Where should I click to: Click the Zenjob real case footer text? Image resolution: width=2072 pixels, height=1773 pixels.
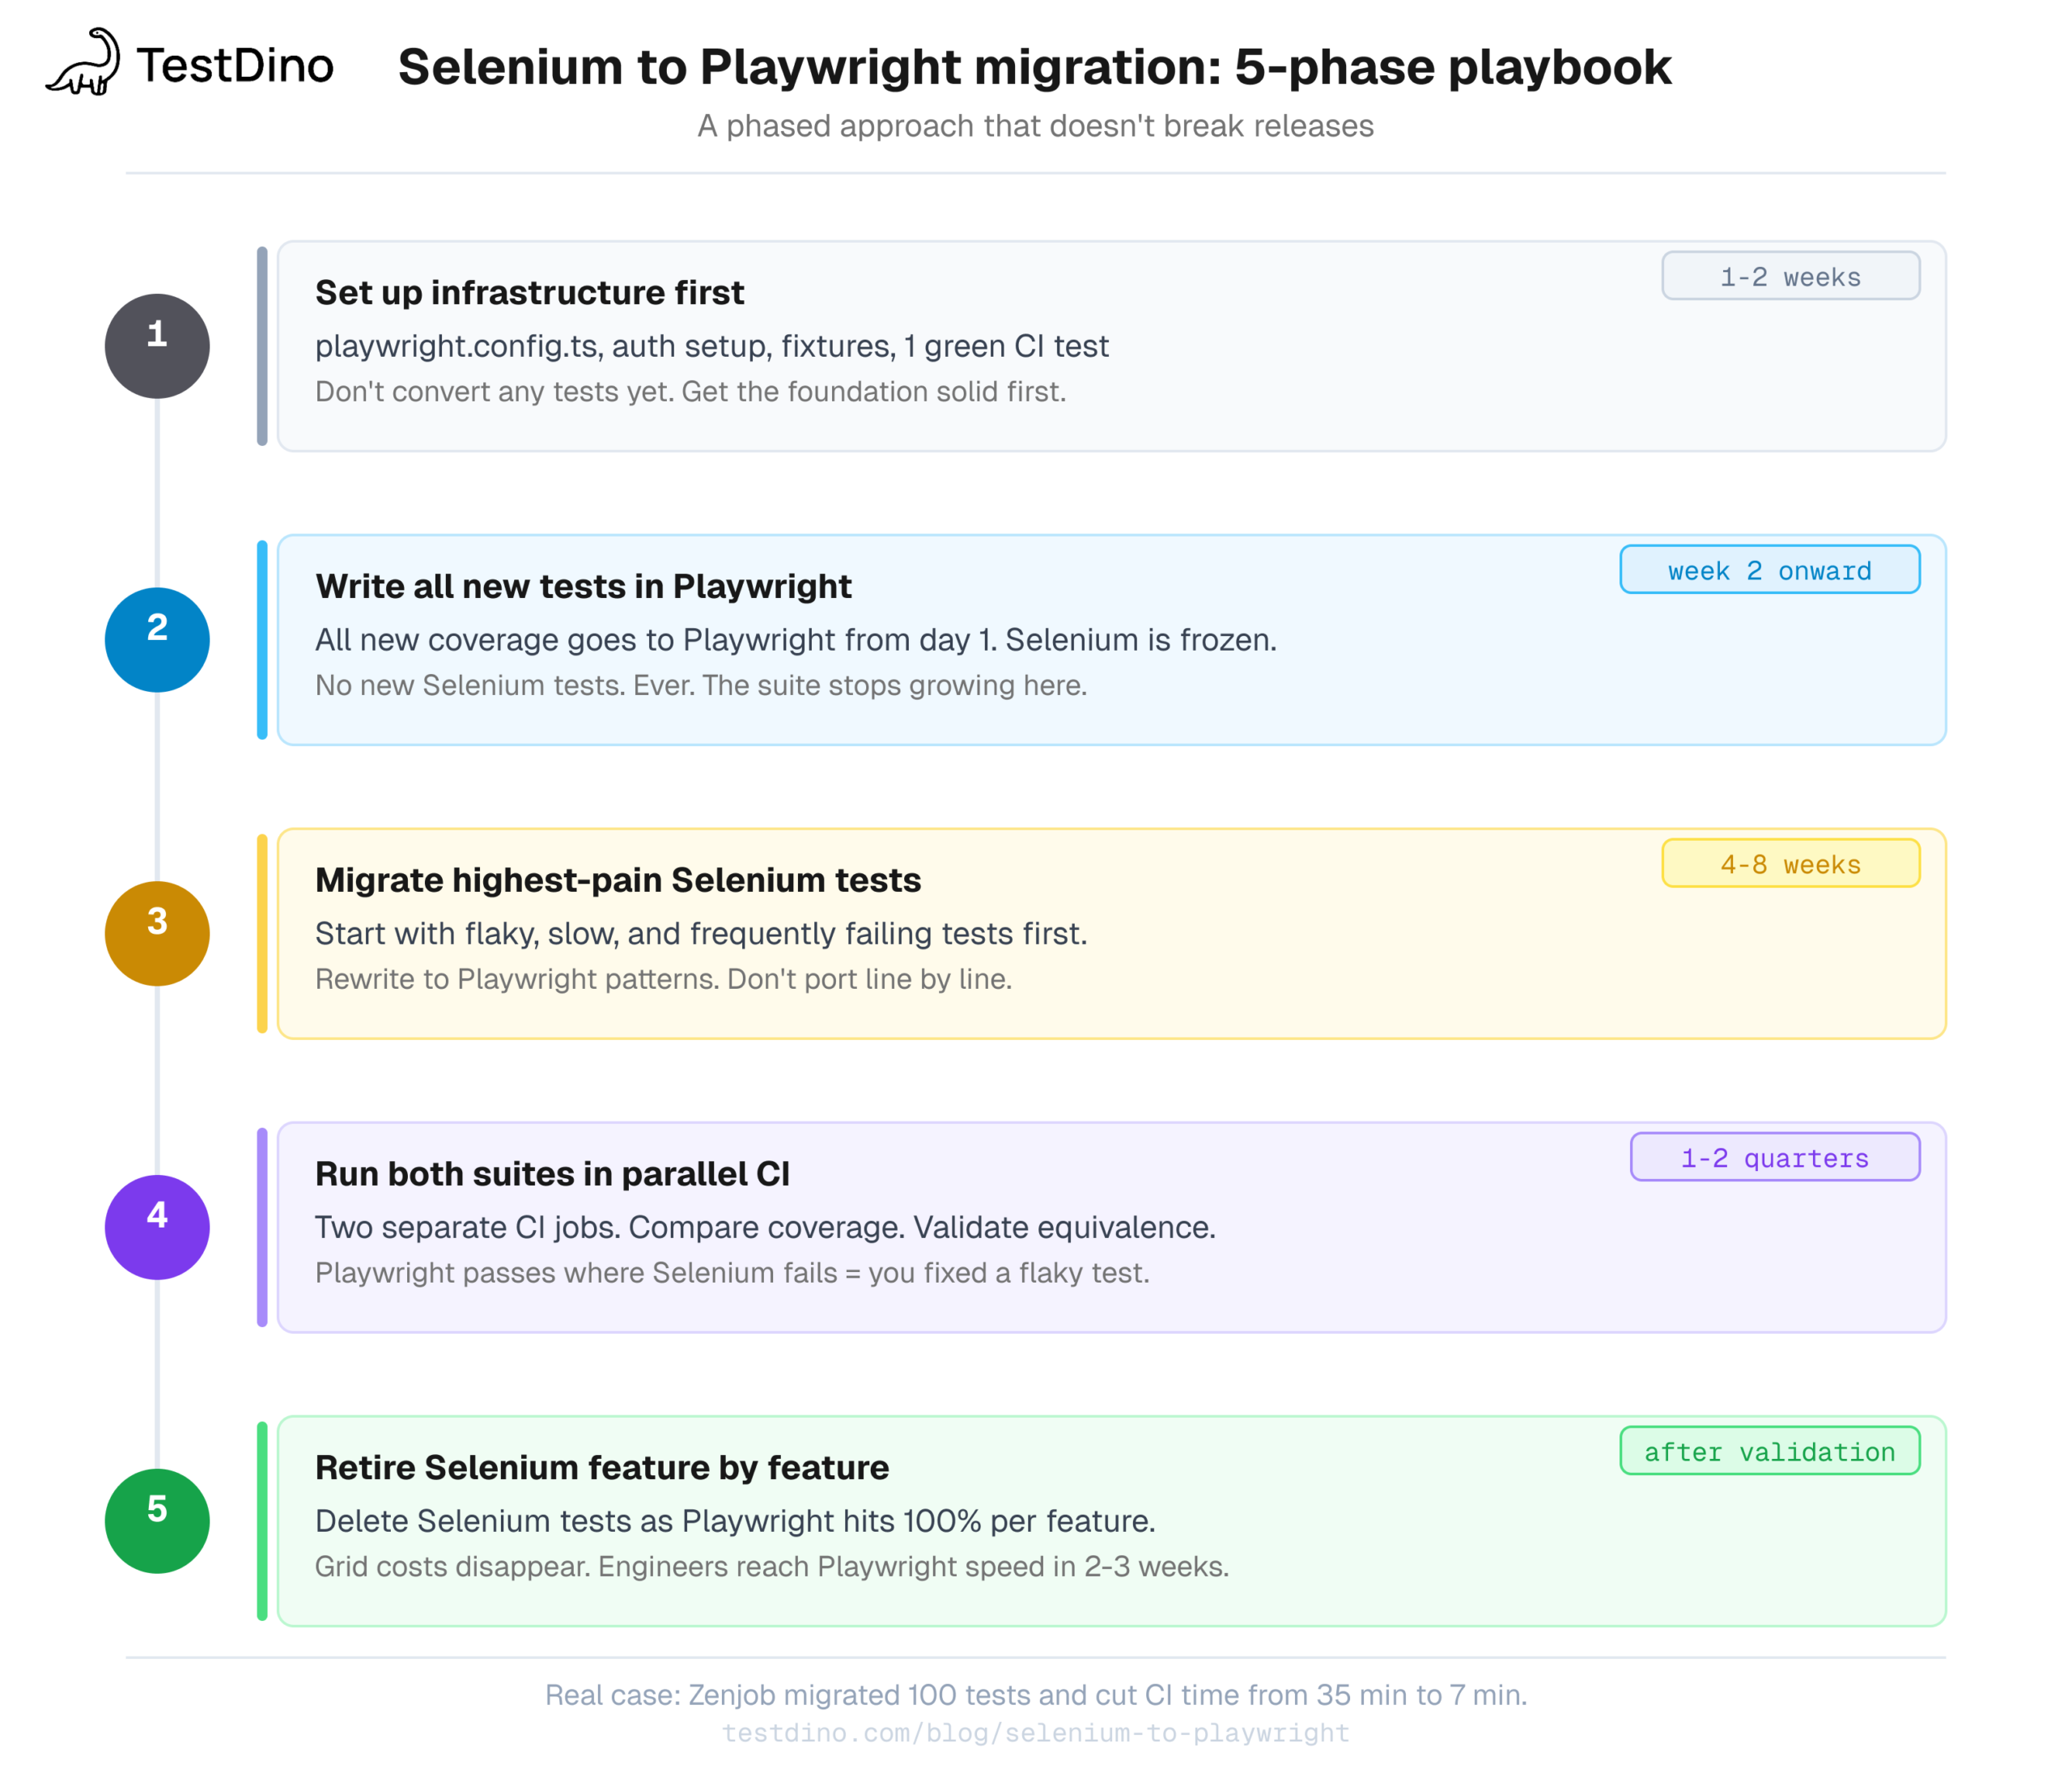(1035, 1694)
